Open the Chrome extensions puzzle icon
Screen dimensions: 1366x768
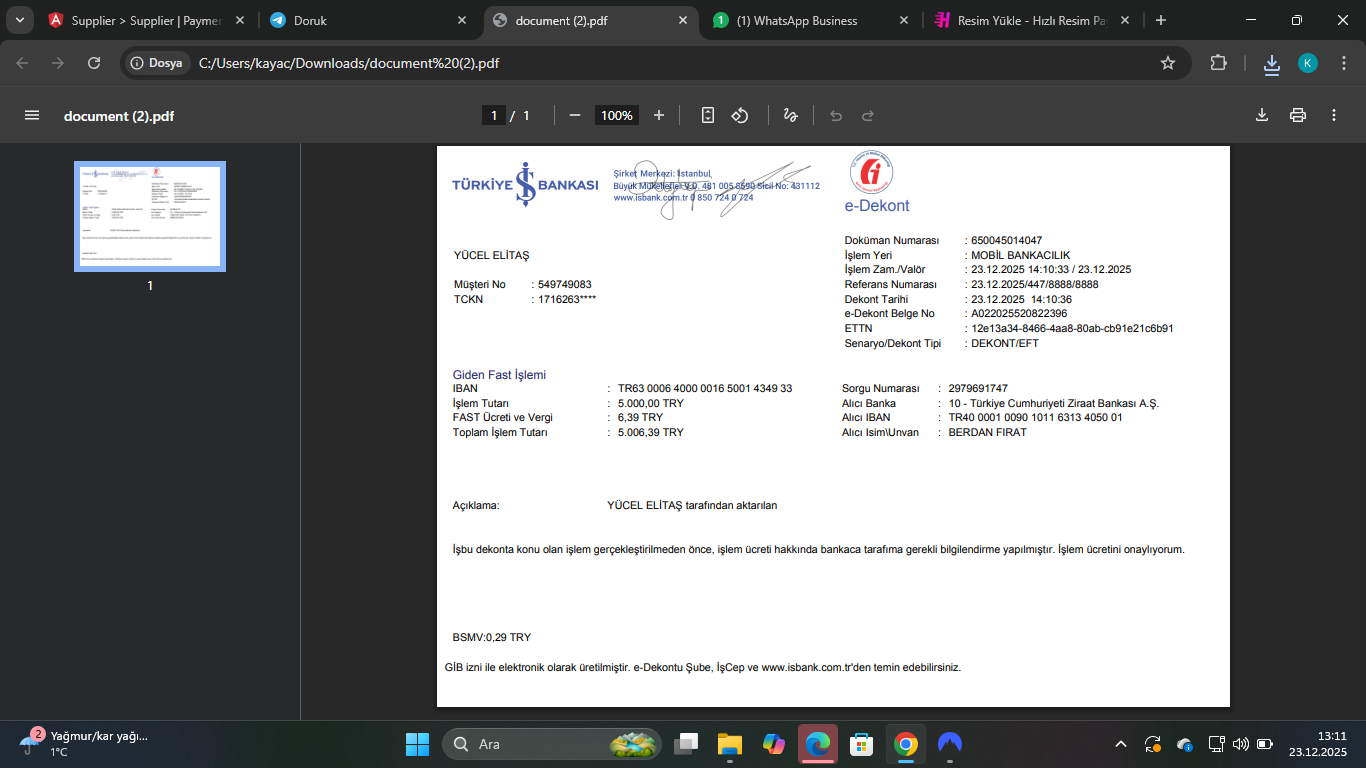point(1218,63)
